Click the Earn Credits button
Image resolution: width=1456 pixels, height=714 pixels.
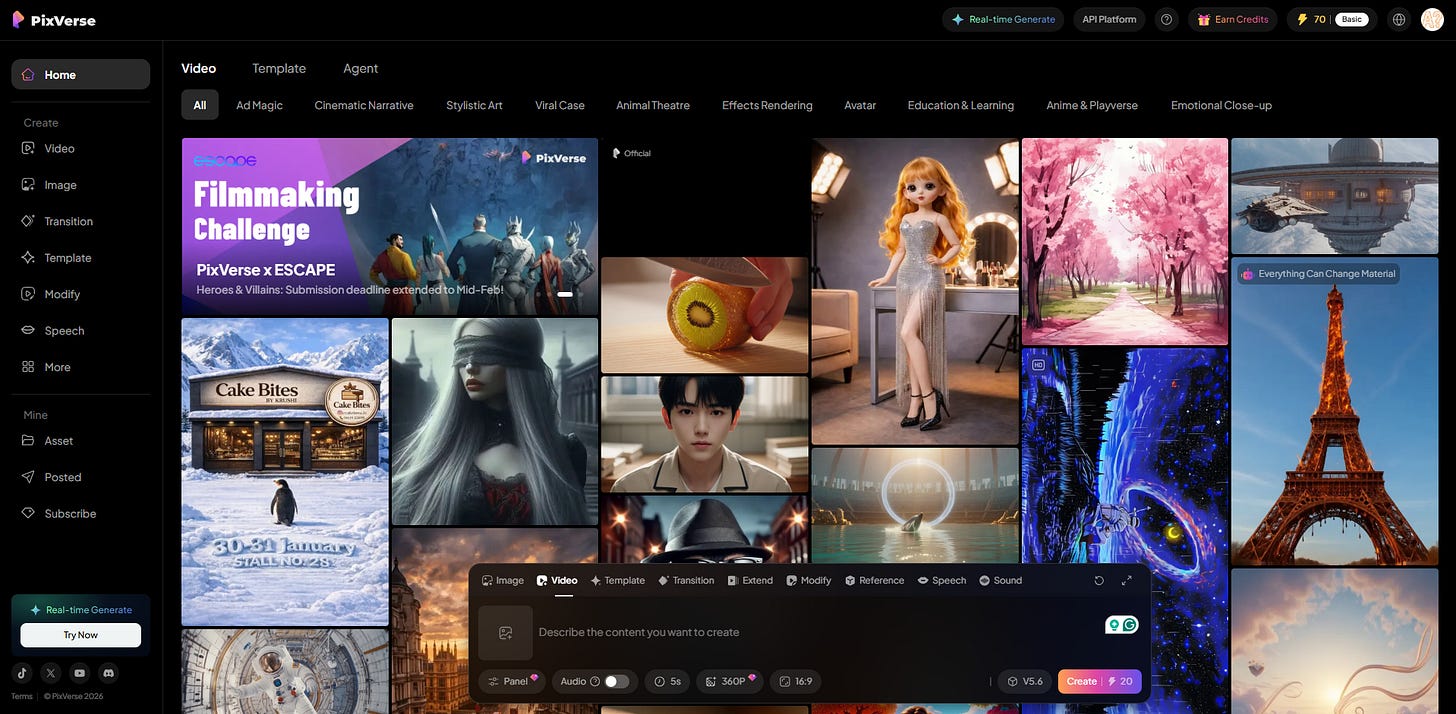coord(1233,18)
